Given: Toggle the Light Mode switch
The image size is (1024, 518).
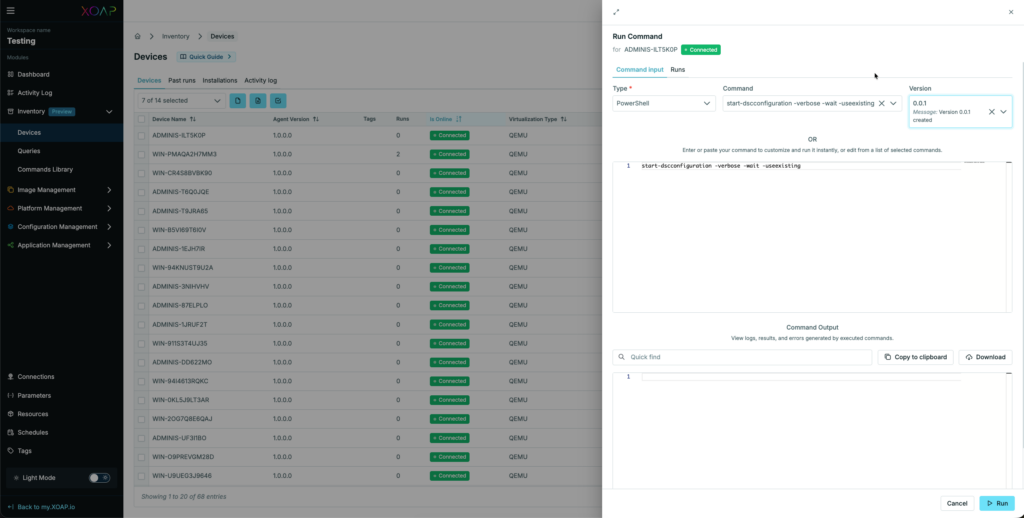Looking at the screenshot, I should (99, 478).
